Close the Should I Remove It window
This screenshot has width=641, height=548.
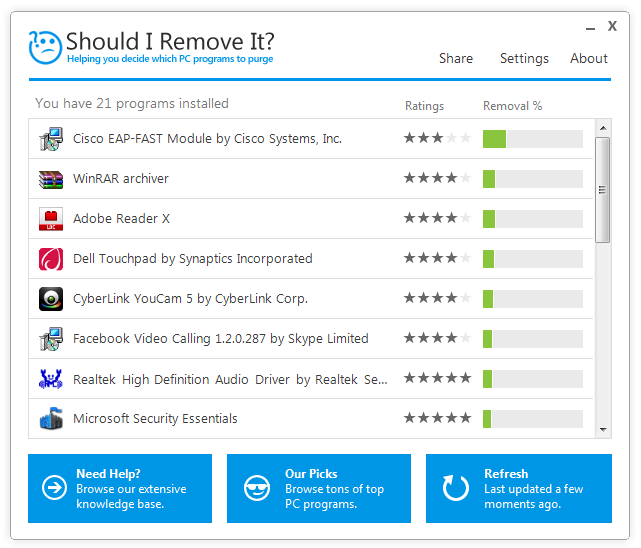[612, 26]
